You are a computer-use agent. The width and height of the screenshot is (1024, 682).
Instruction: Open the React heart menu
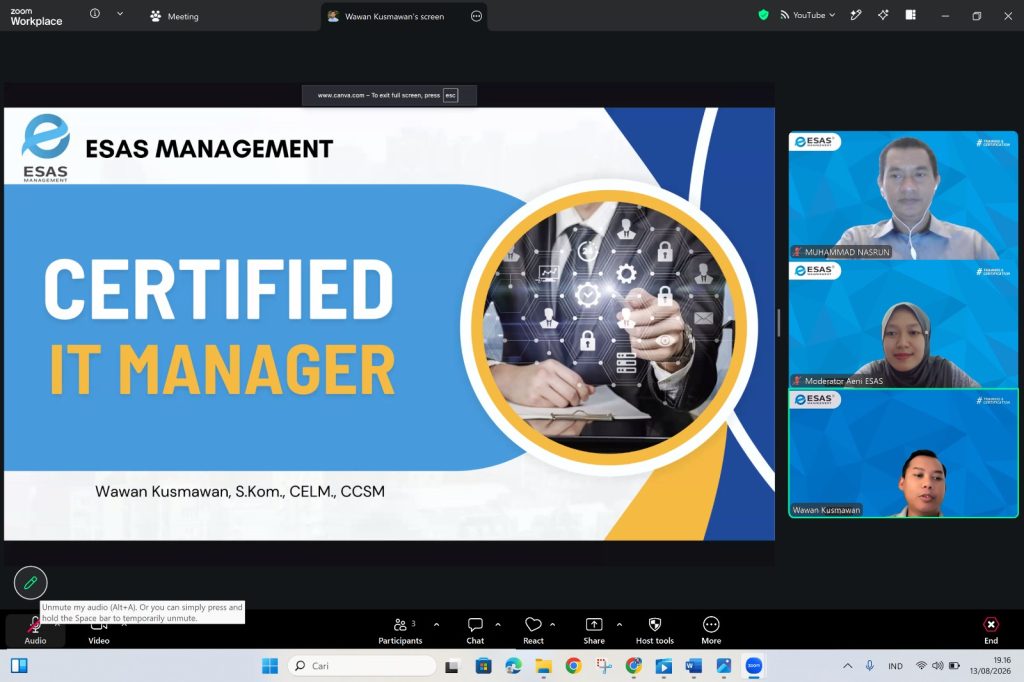[x=534, y=631]
